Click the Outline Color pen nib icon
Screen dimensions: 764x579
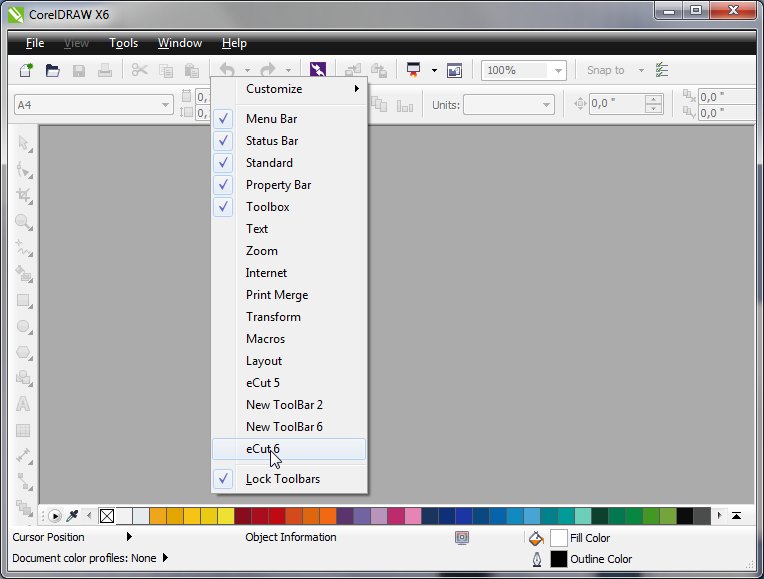tap(537, 559)
